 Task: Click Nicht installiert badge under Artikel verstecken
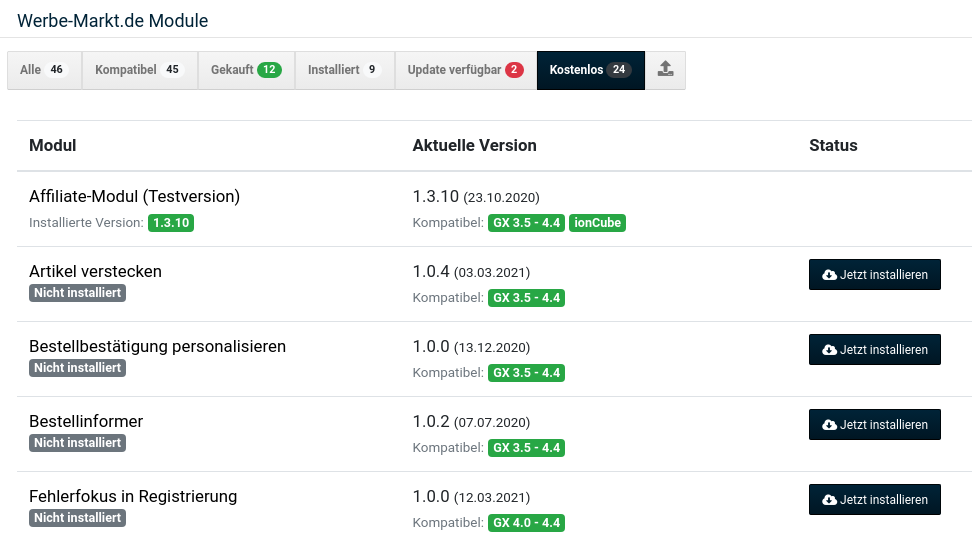(x=77, y=293)
